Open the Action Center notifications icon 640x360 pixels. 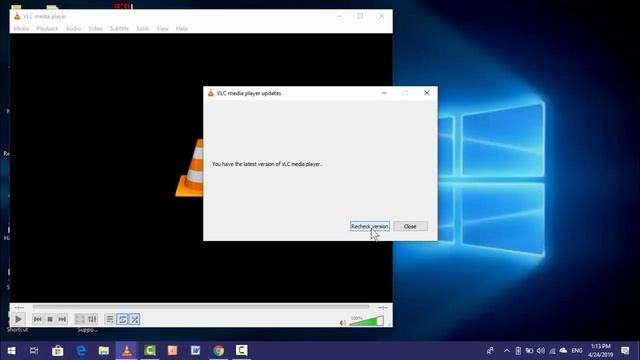click(625, 351)
